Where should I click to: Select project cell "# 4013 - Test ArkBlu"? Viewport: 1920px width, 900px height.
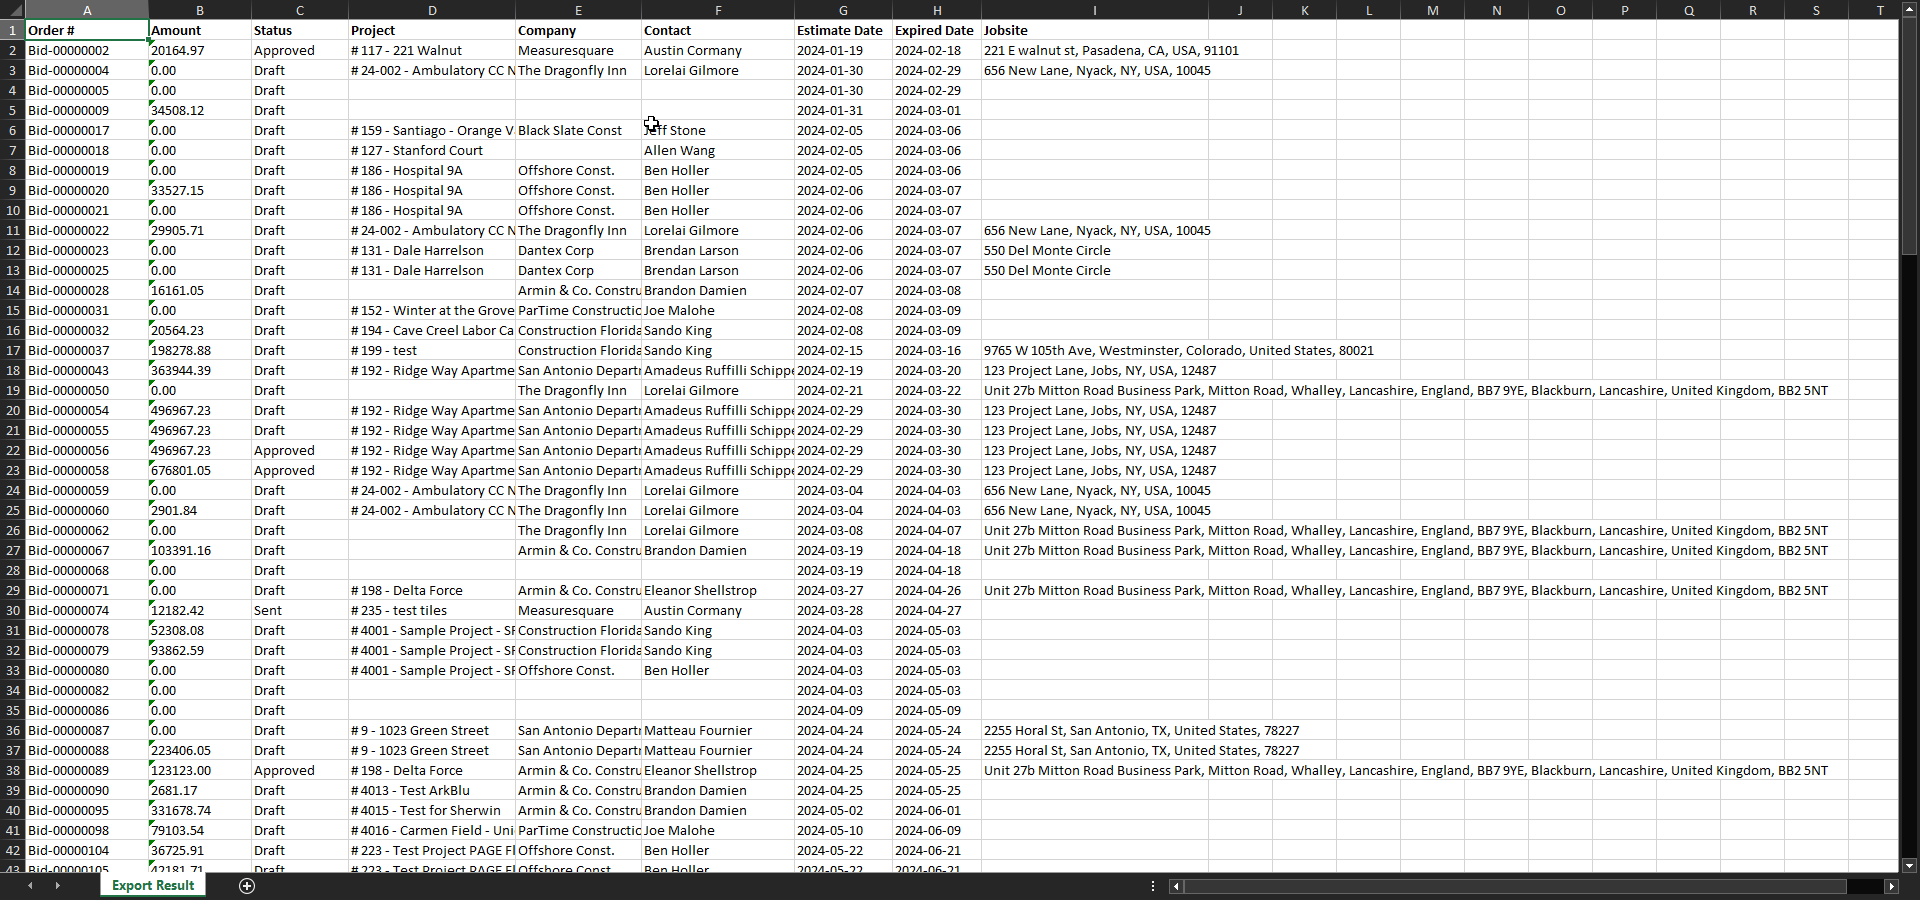(x=432, y=790)
